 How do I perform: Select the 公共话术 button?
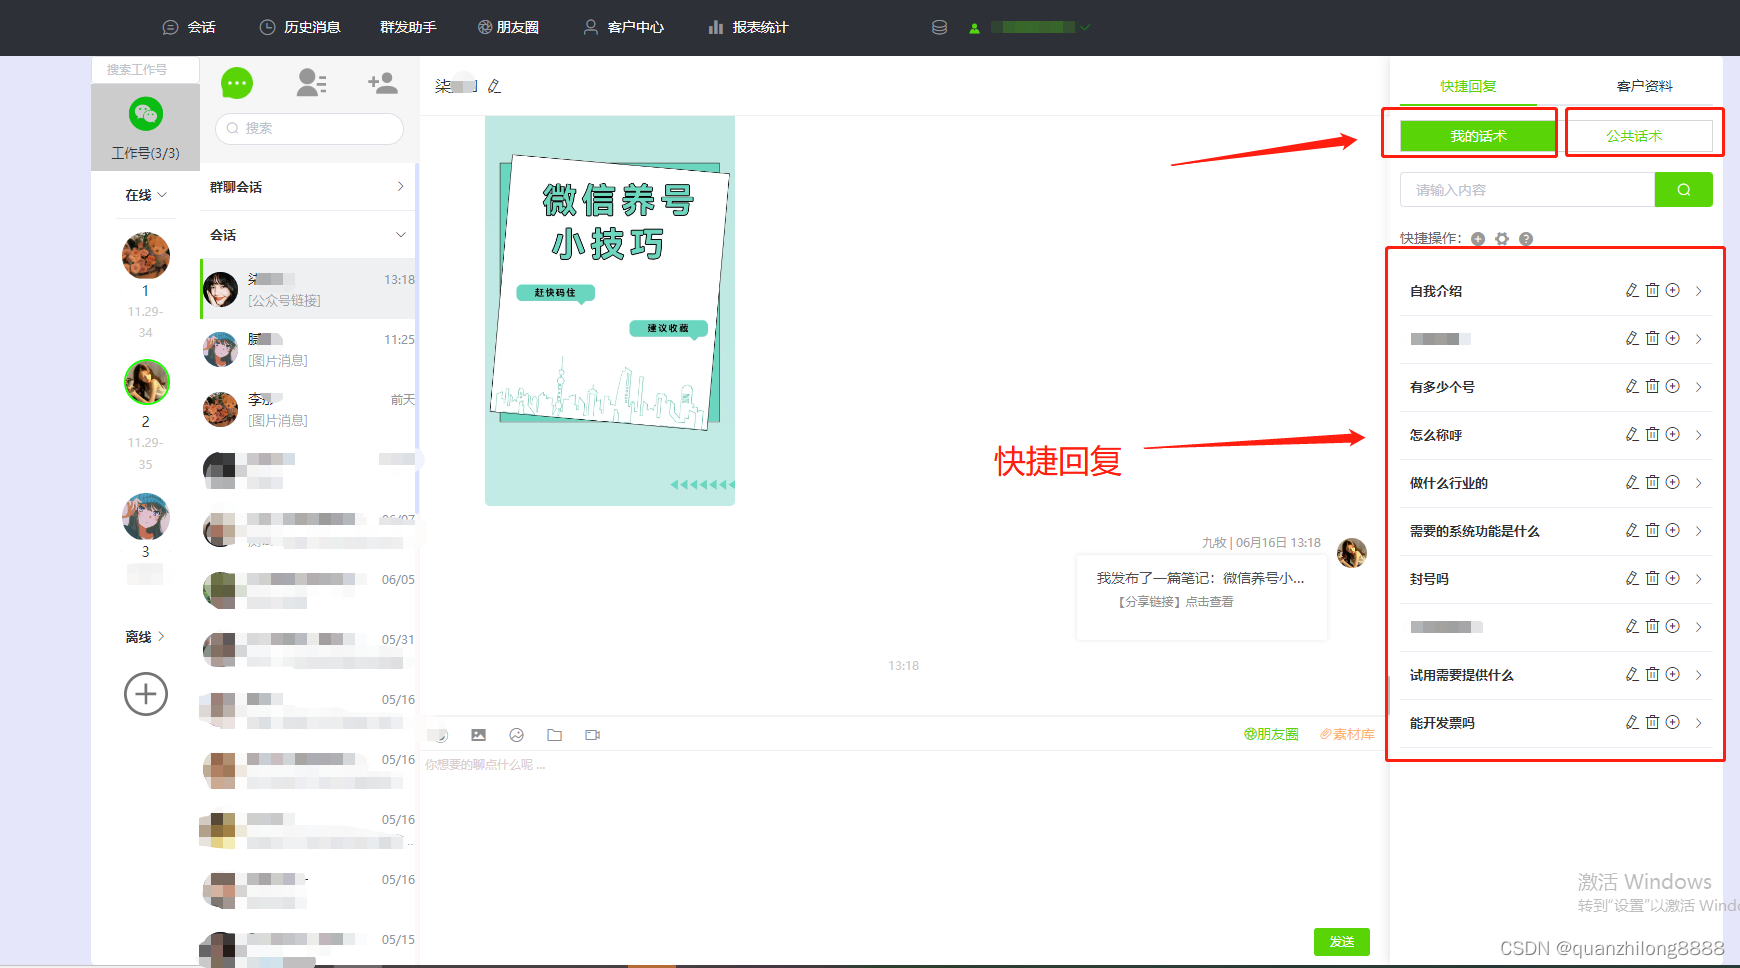pyautogui.click(x=1634, y=136)
